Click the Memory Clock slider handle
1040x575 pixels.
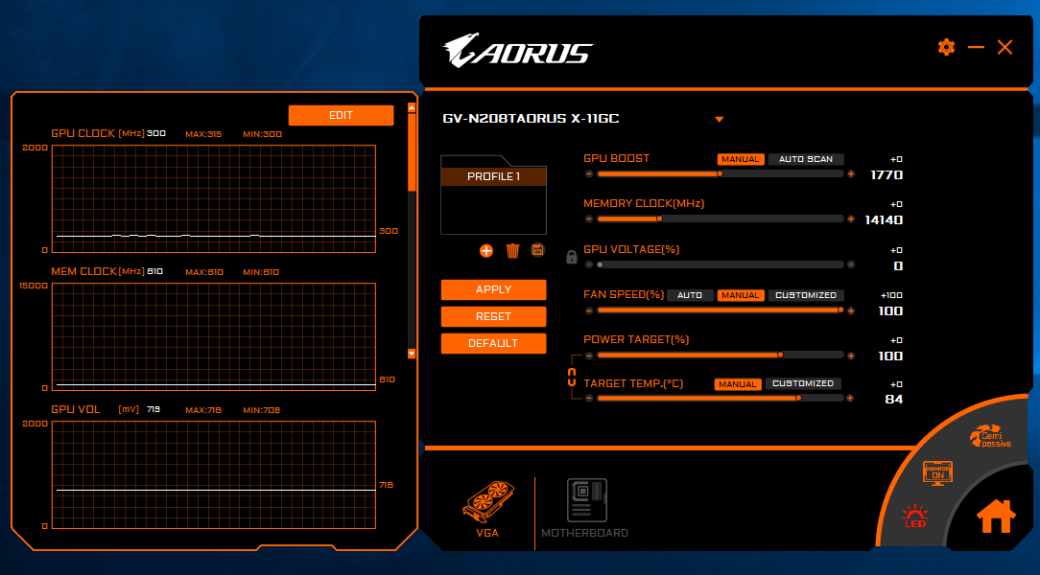pos(659,219)
